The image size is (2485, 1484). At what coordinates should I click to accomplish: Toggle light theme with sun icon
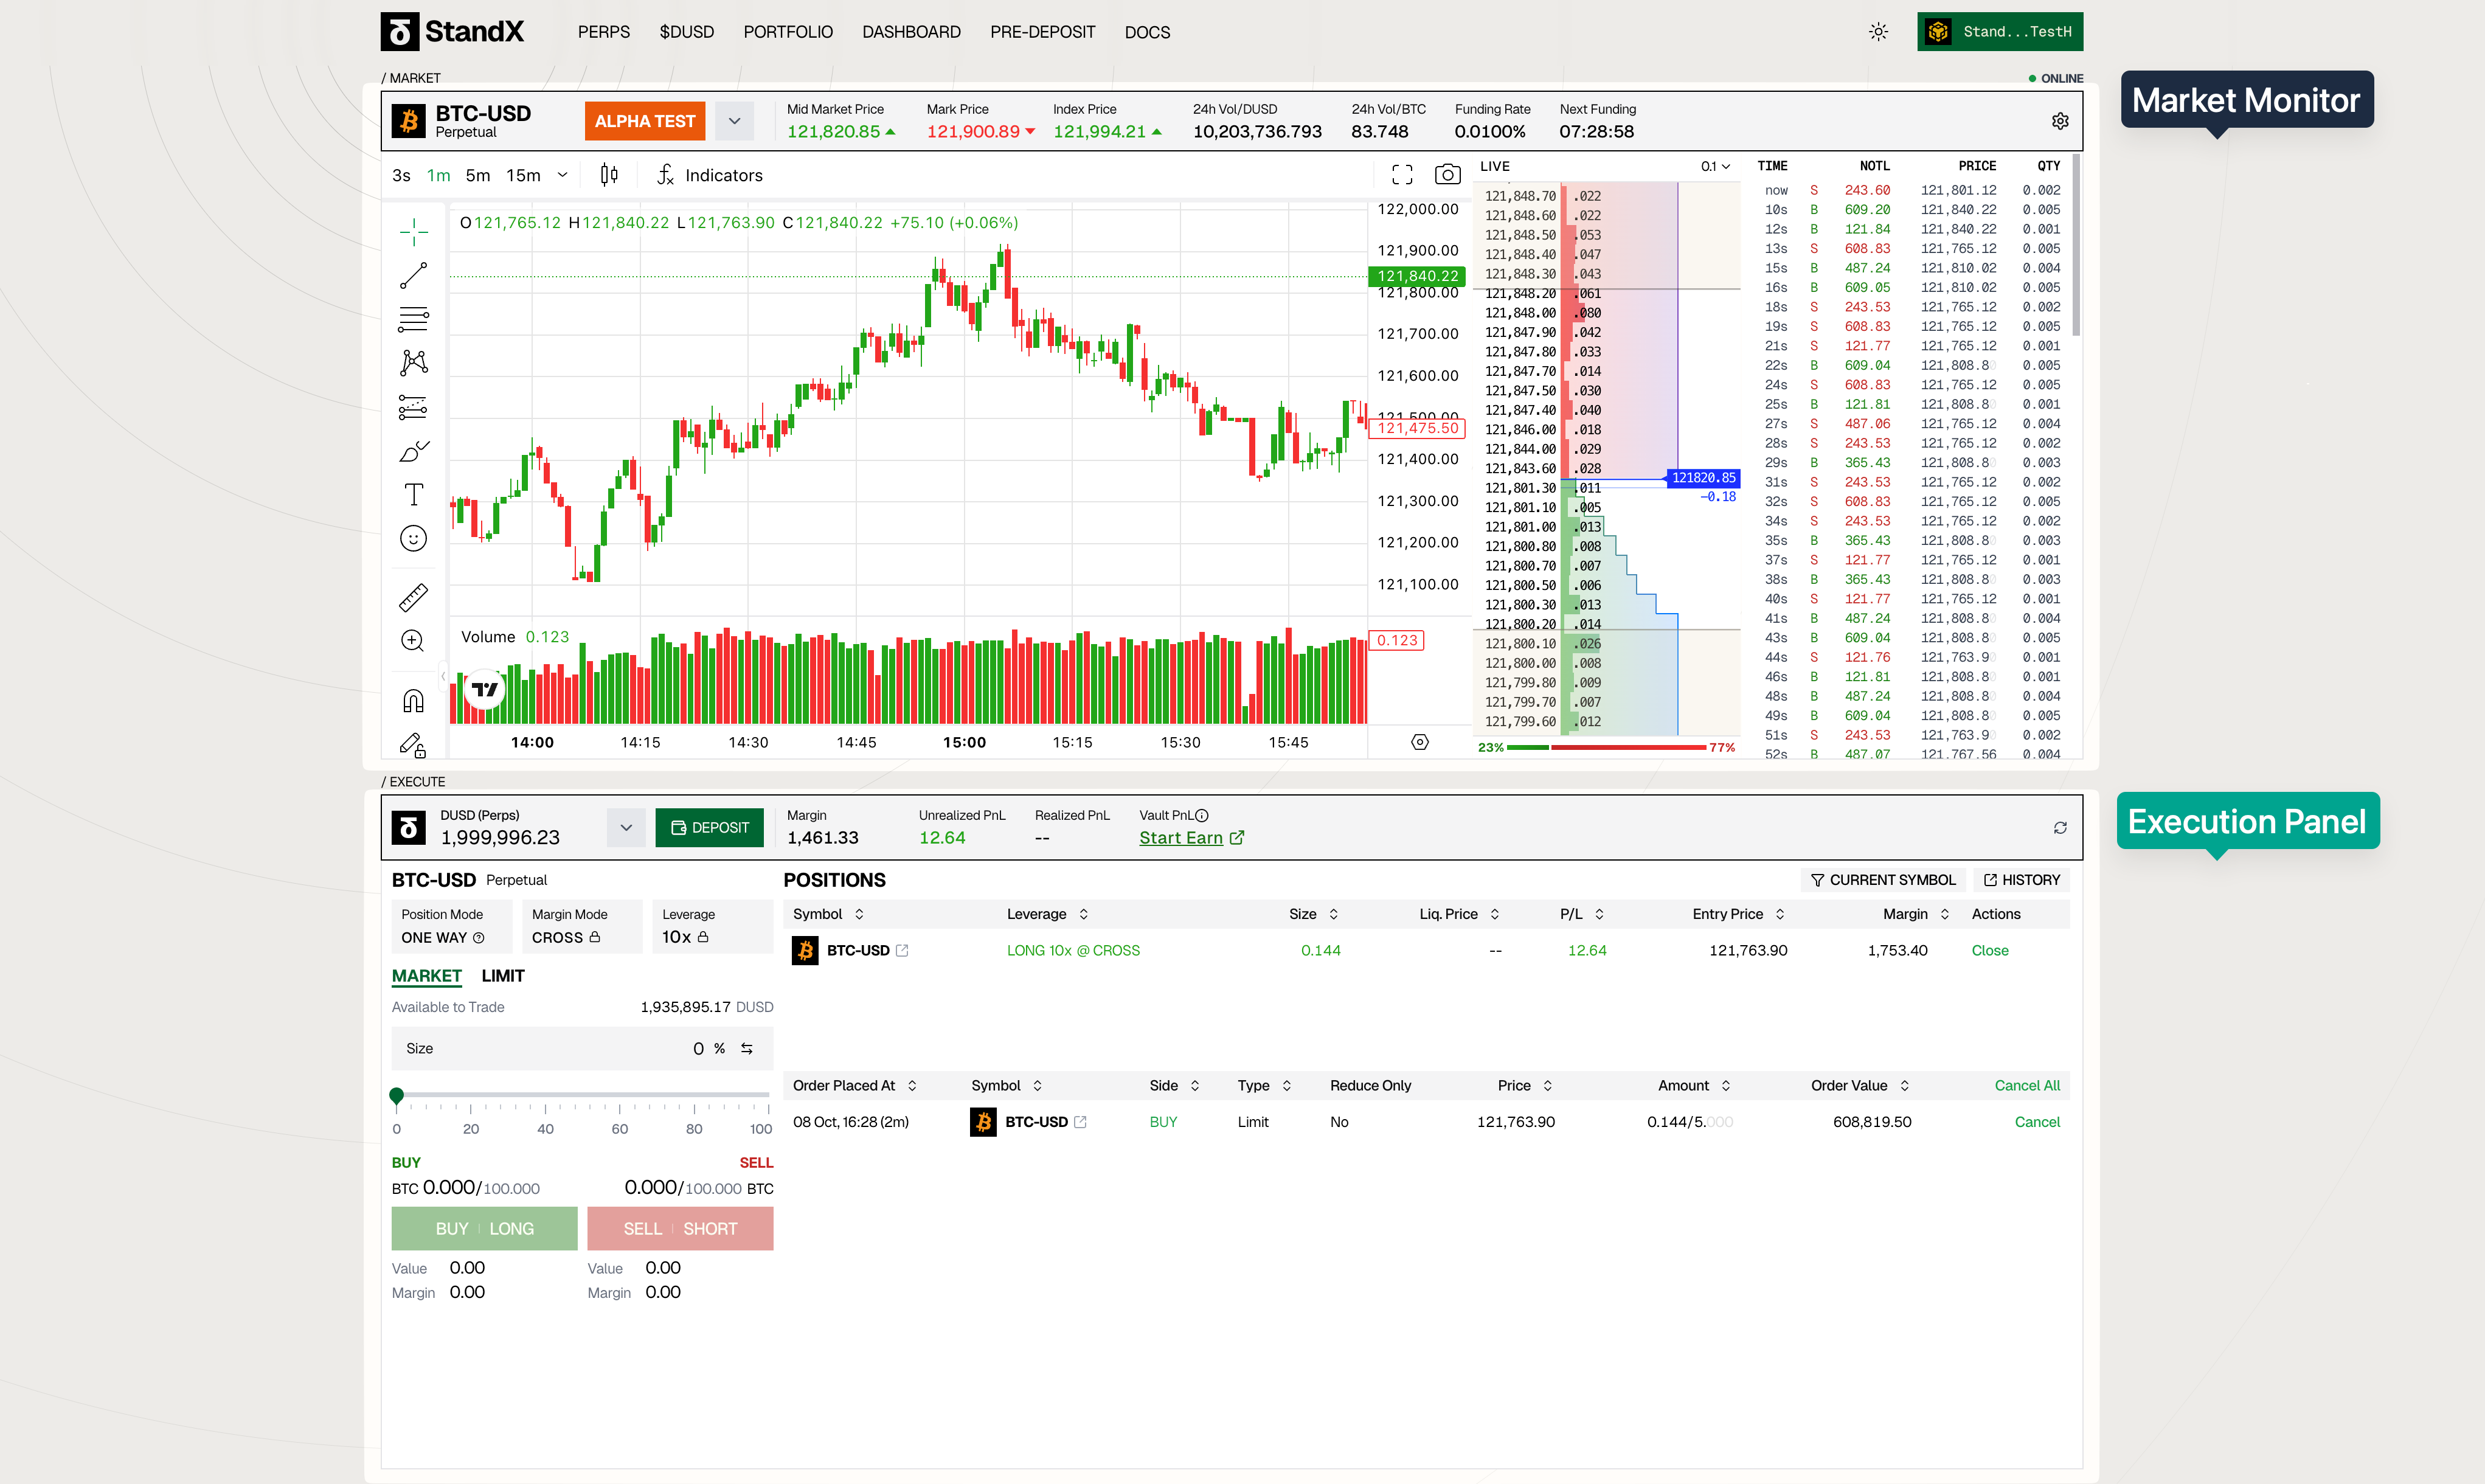[x=1878, y=32]
